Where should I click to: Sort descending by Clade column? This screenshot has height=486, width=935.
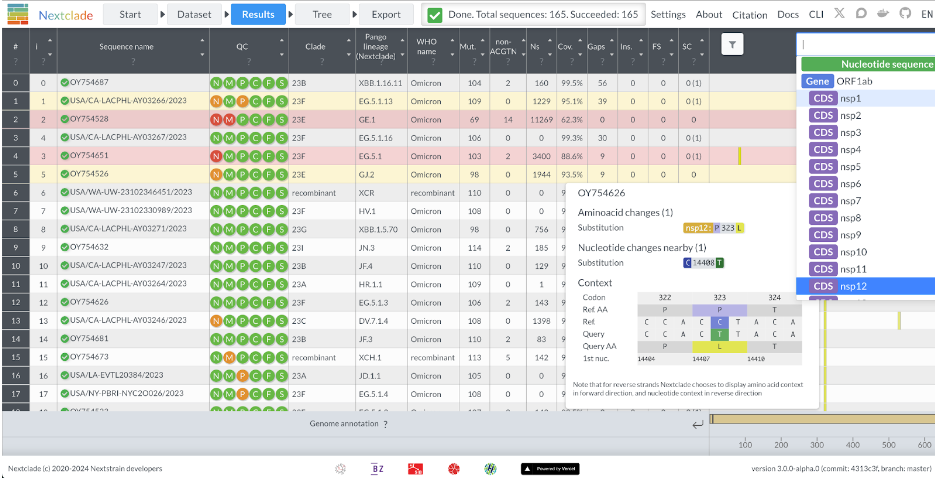[347, 52]
